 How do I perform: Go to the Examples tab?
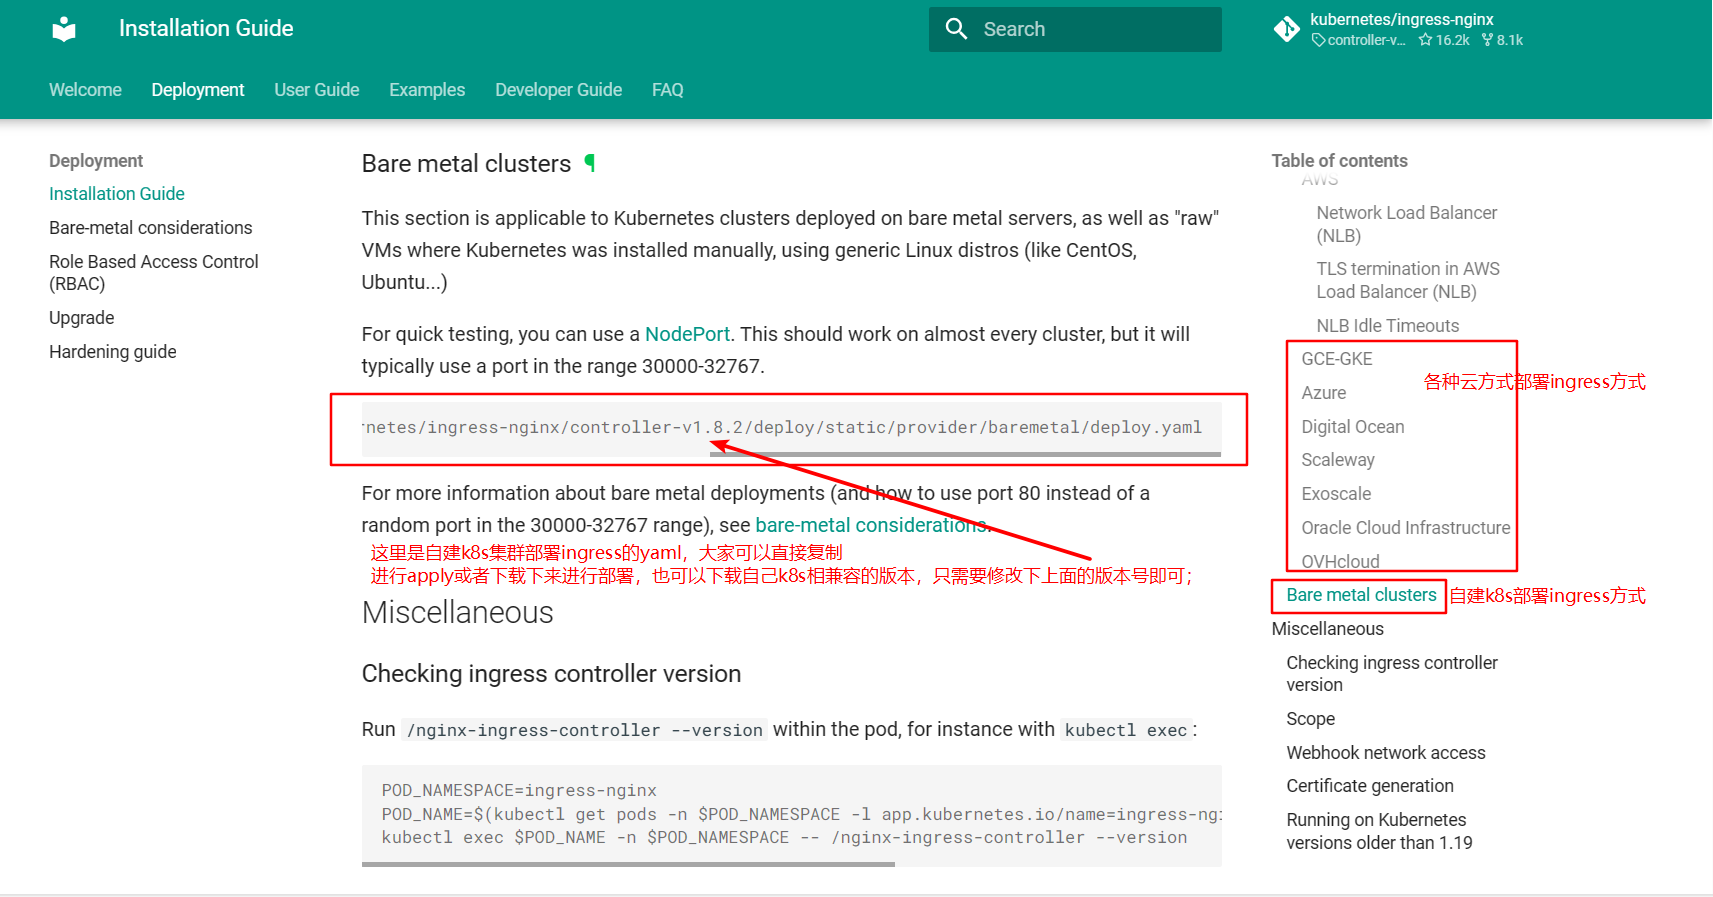pyautogui.click(x=427, y=90)
